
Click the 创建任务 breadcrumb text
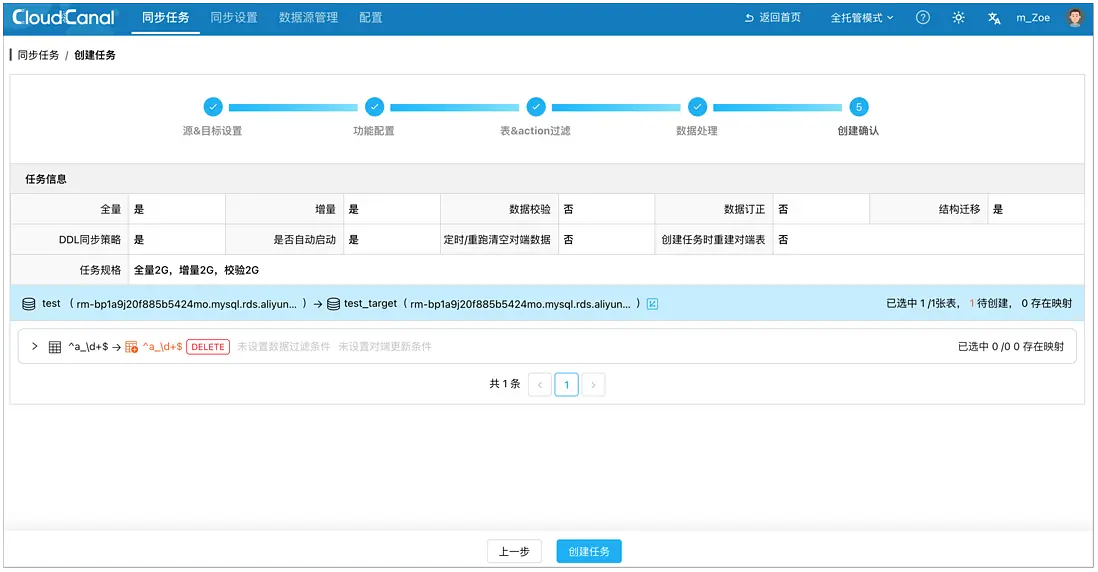[95, 55]
